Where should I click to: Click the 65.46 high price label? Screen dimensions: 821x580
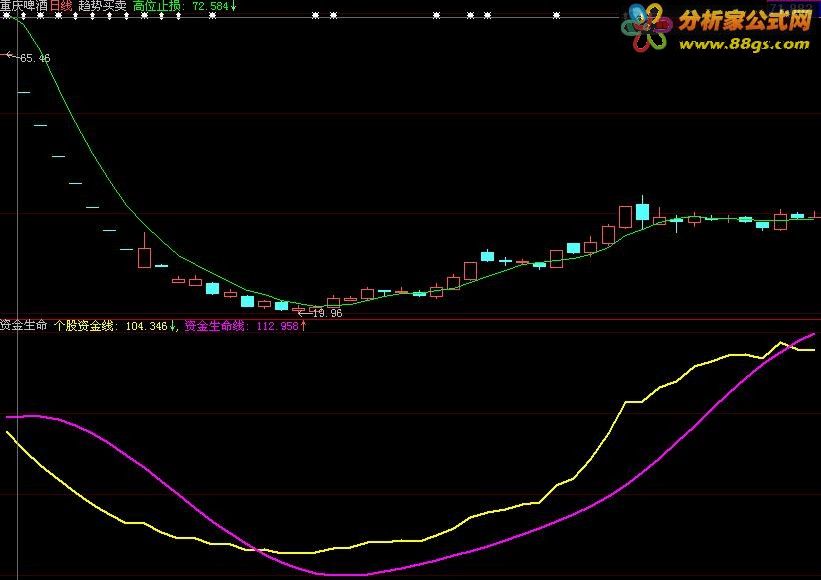click(x=35, y=58)
